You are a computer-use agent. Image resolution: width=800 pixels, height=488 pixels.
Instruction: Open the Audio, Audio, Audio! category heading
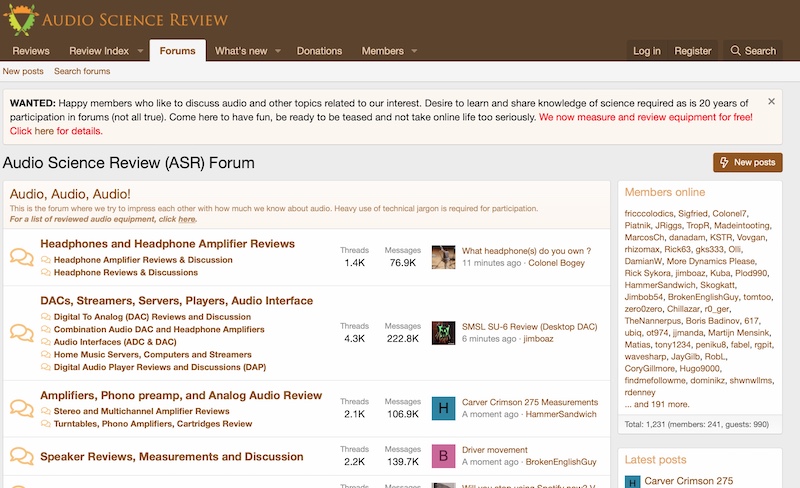point(70,194)
